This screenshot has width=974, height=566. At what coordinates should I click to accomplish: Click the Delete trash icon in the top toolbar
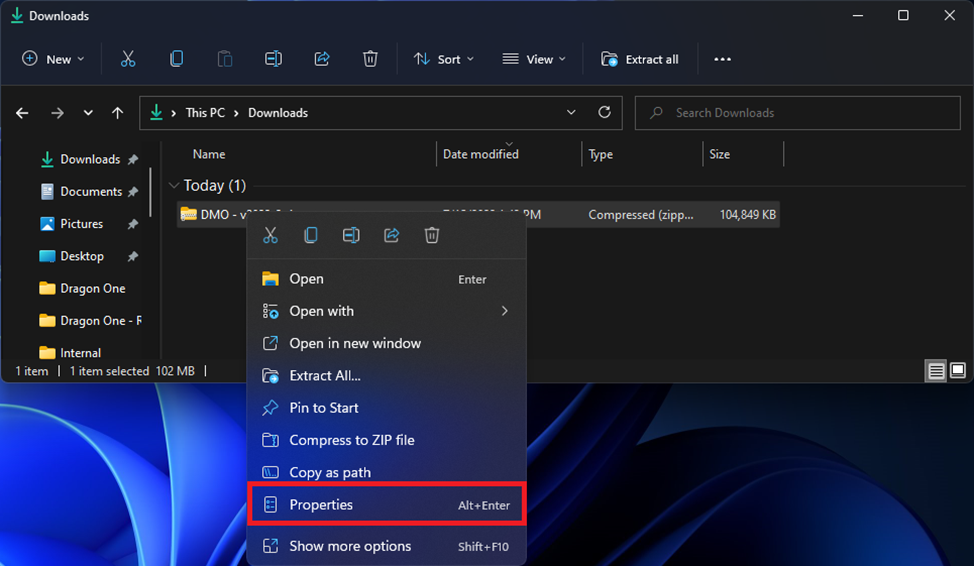370,59
